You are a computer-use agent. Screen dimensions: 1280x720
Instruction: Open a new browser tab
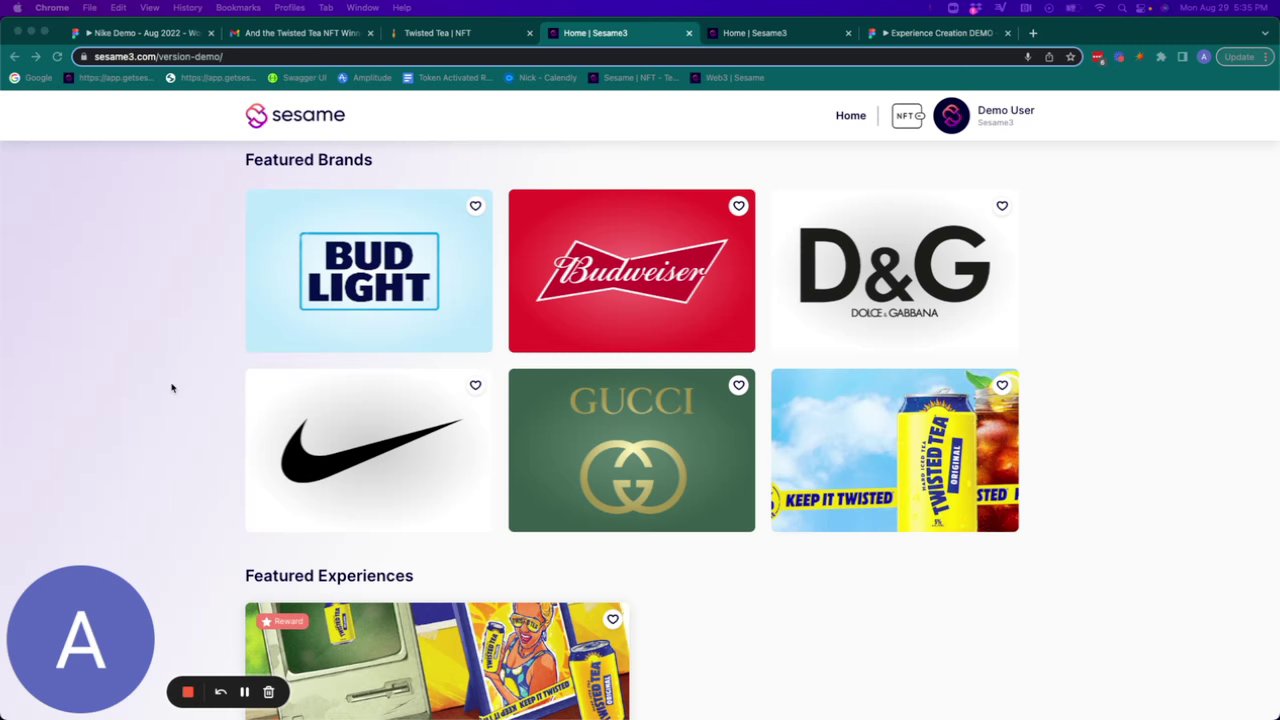[x=1033, y=33]
